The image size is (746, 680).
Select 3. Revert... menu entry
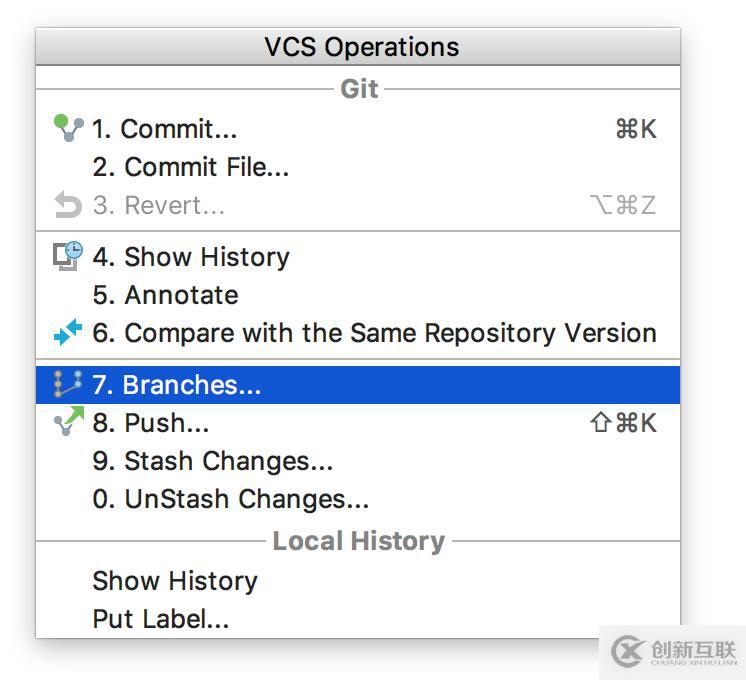tap(358, 205)
